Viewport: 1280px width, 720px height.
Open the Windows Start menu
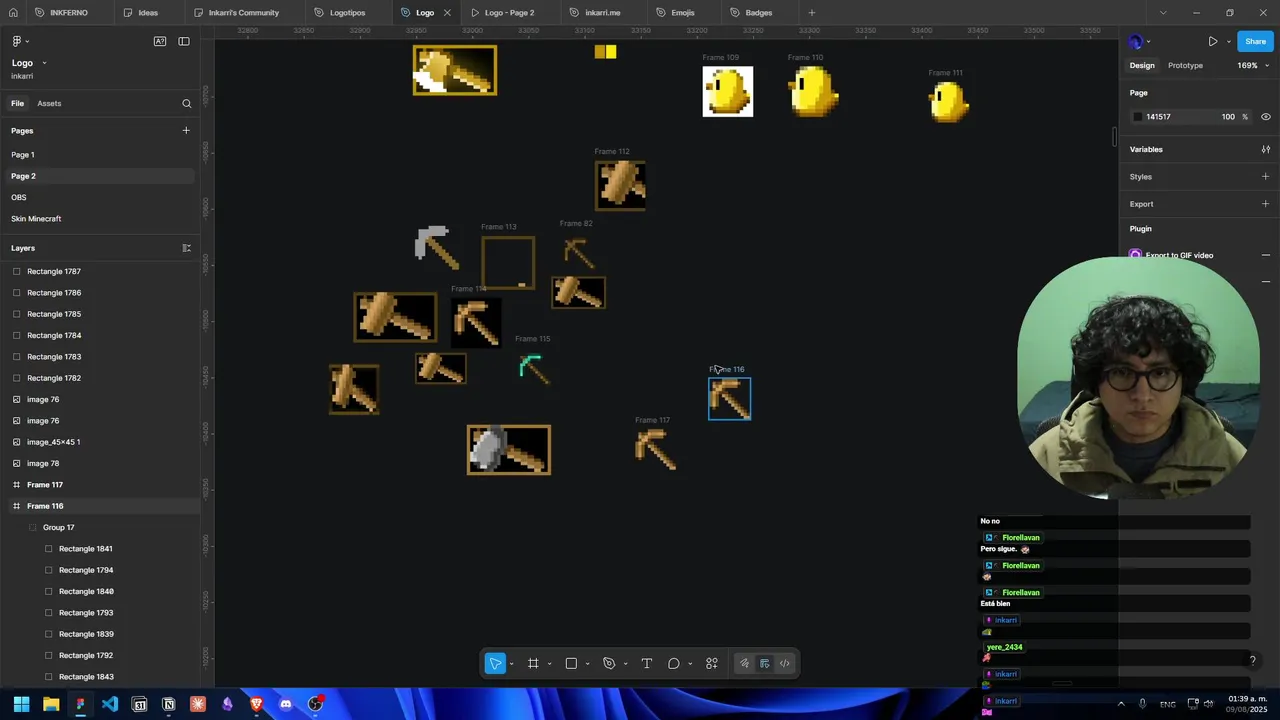(x=21, y=704)
